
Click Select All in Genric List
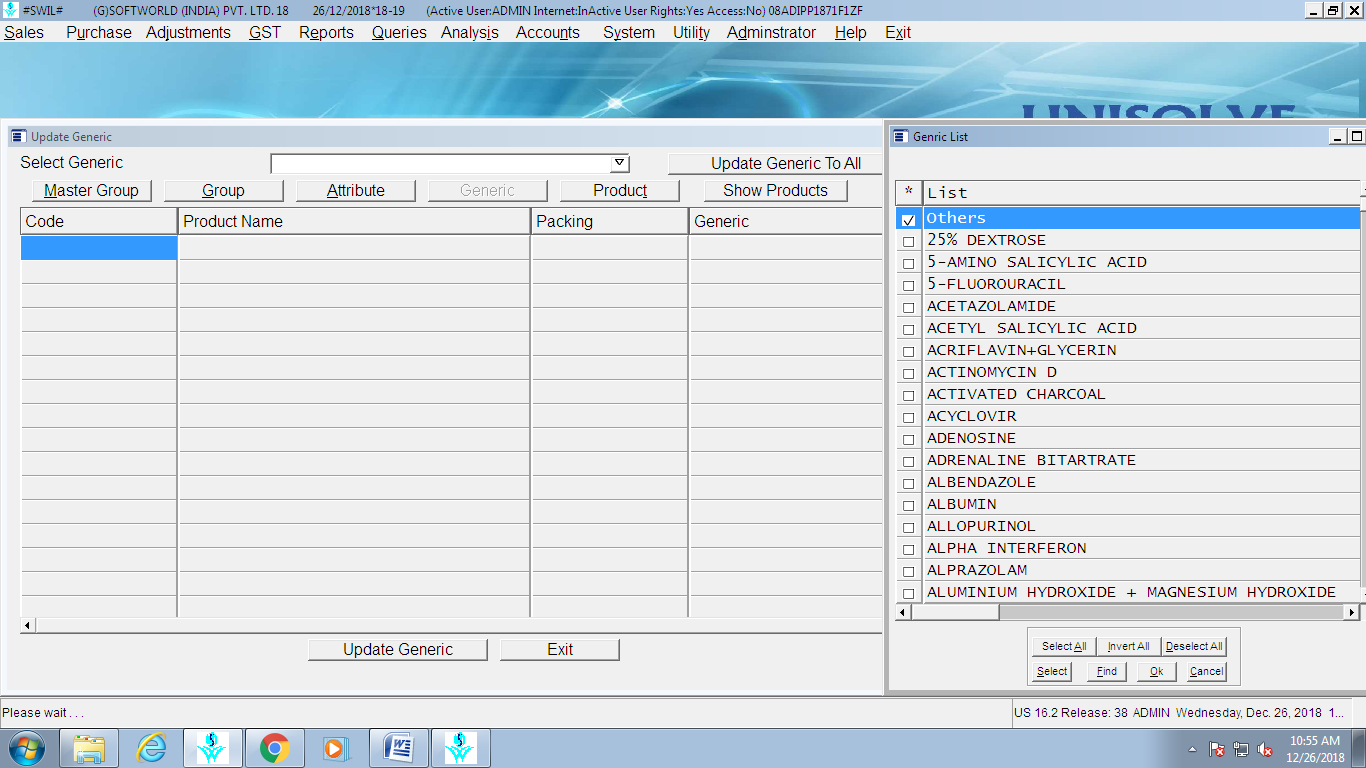click(1064, 646)
